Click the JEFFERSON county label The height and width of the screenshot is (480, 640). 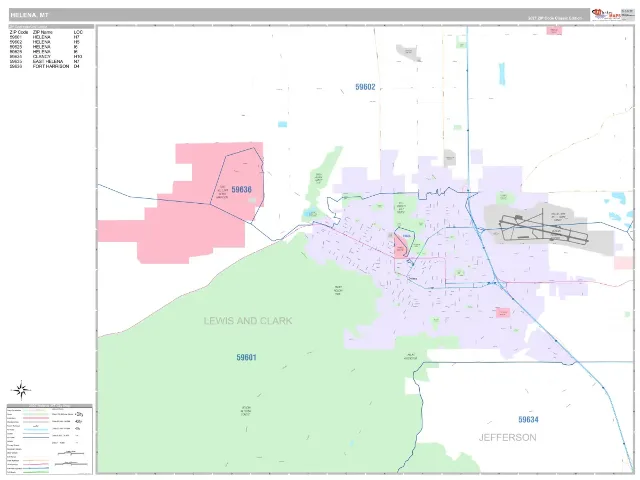[x=507, y=438]
